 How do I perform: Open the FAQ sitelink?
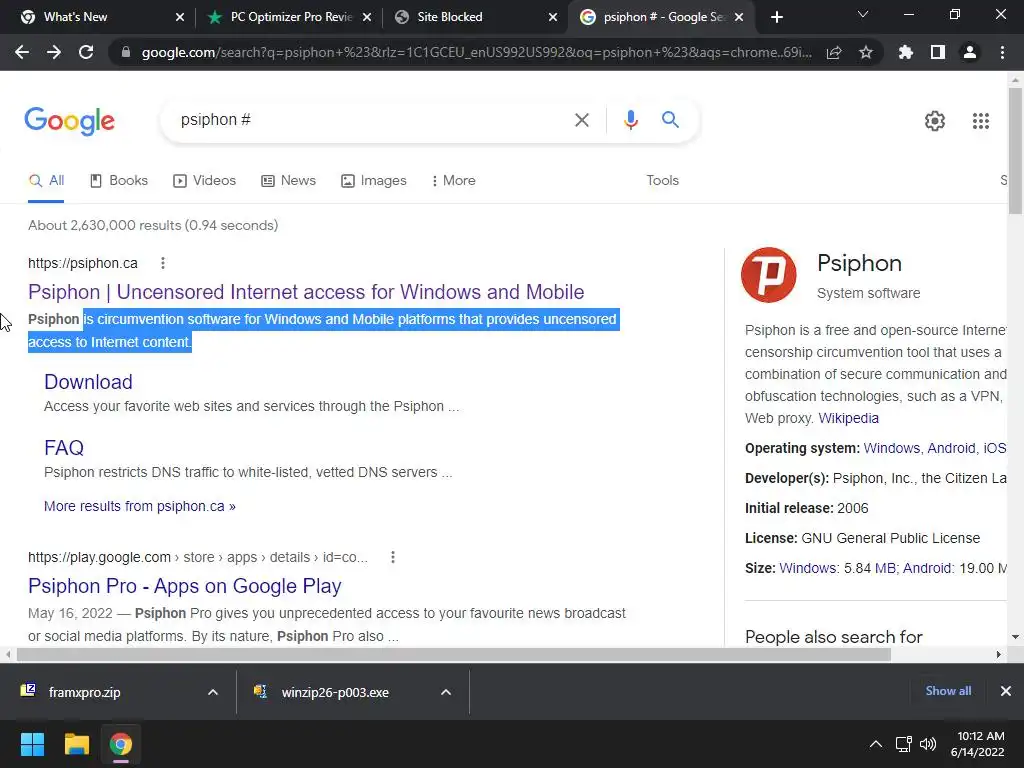pos(64,448)
